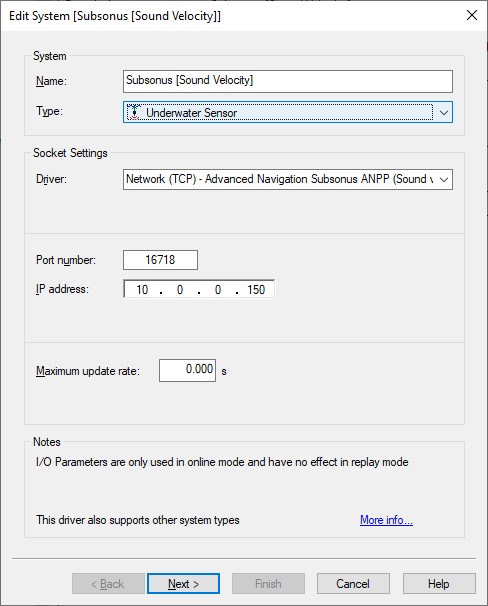
Task: Focus the Maximum update rate field
Action: click(187, 370)
